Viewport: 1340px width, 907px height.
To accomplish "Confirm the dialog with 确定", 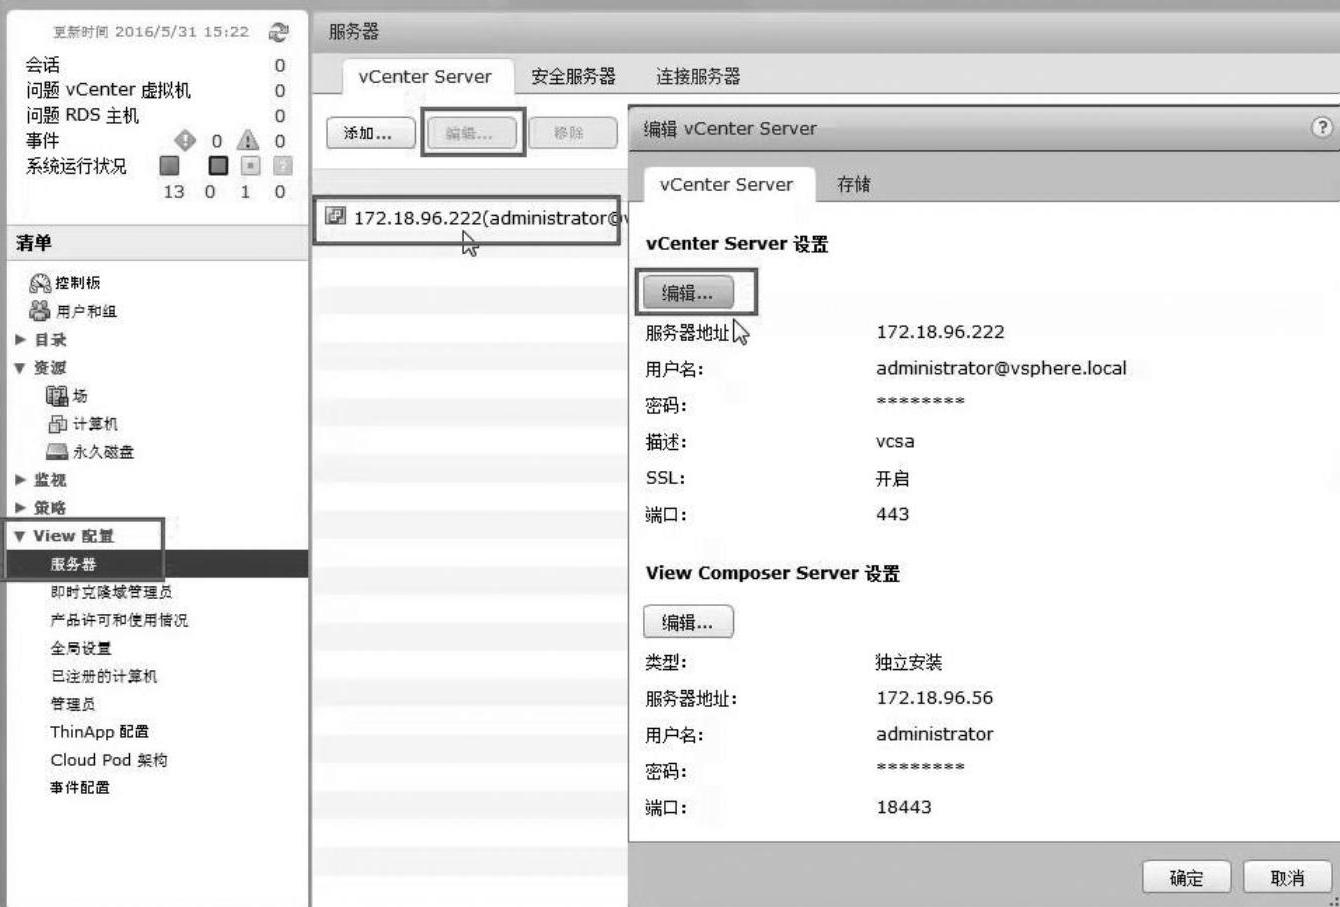I will (1187, 878).
